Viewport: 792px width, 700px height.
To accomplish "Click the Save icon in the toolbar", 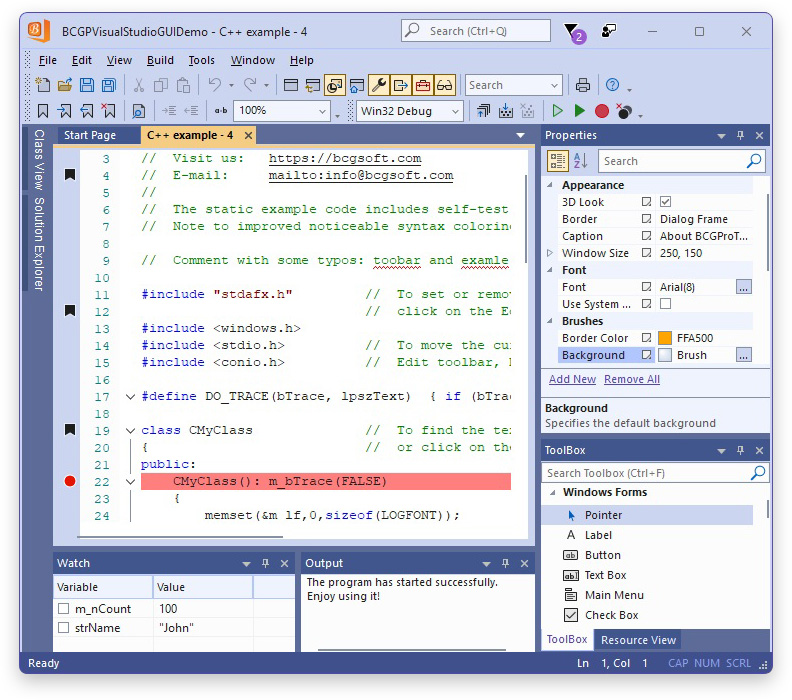I will coord(87,85).
